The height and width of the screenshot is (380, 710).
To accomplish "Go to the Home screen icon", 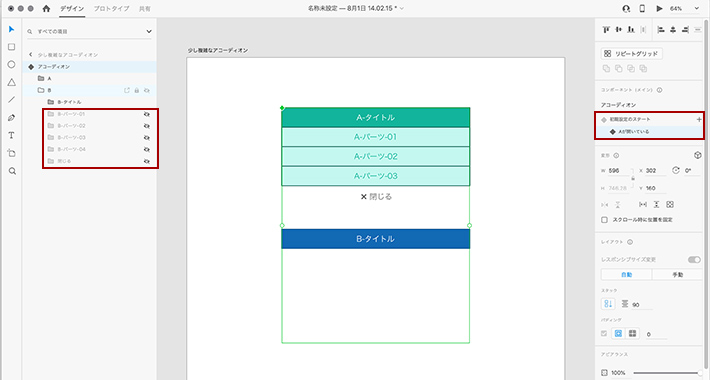I will coord(46,8).
